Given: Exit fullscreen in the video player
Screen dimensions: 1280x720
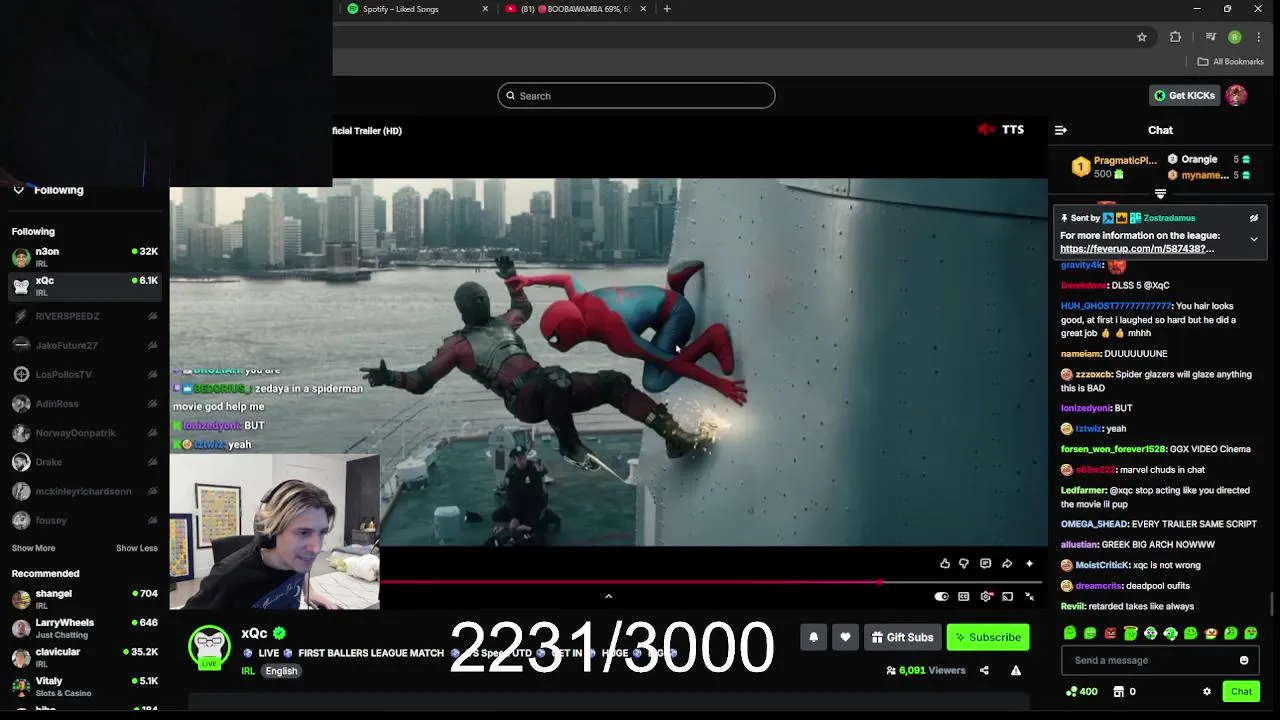Looking at the screenshot, I should pos(1029,597).
